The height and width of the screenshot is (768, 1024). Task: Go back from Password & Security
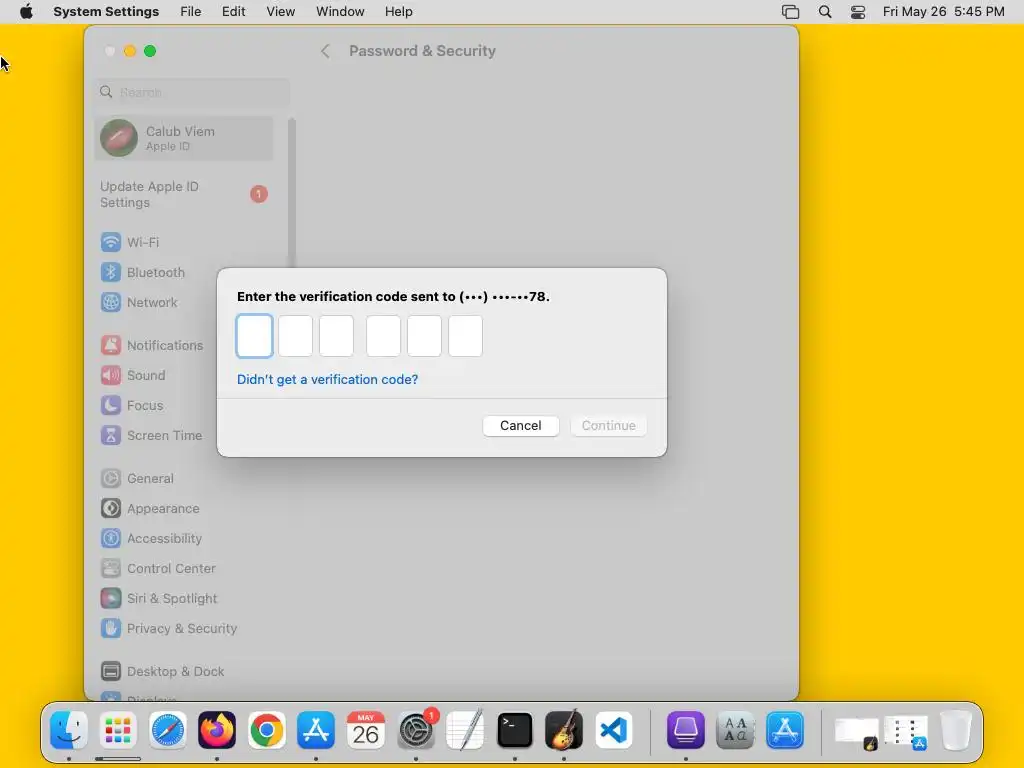coord(325,51)
